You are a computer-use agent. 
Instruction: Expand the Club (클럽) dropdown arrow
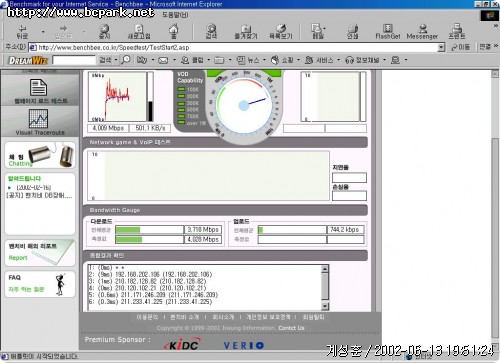click(x=209, y=60)
